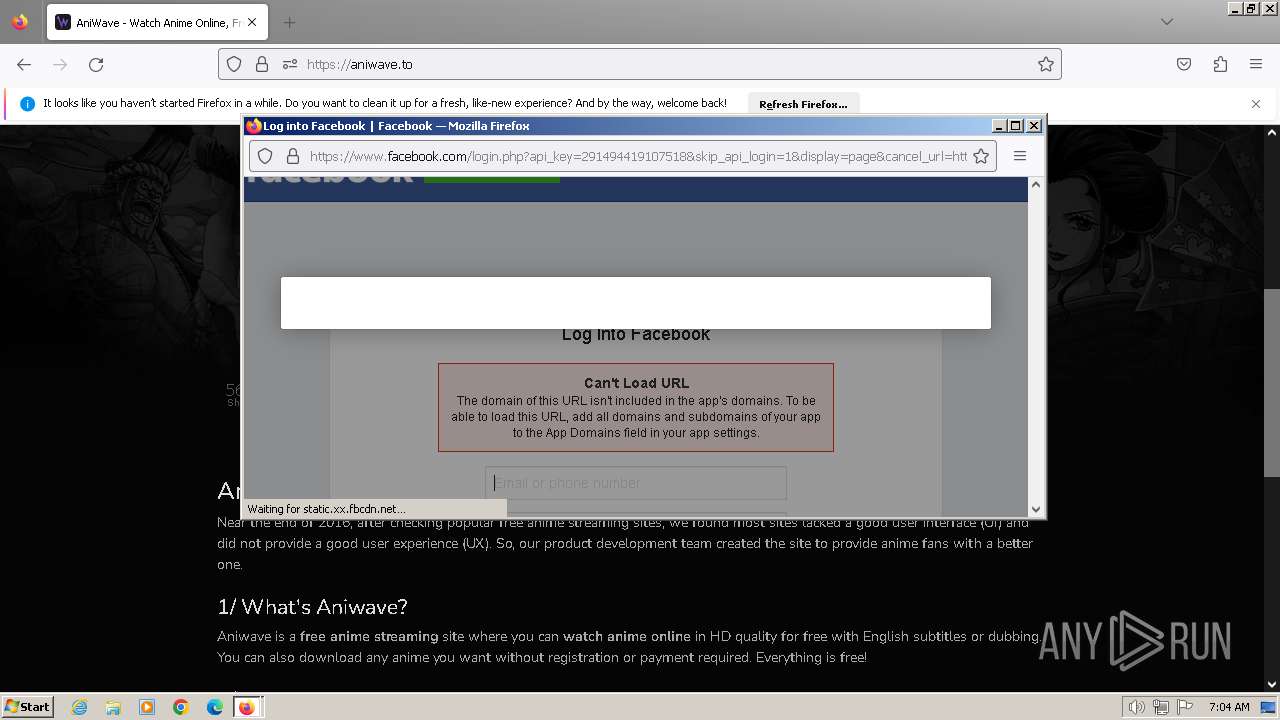
Task: Launch Chrome from taskbar
Action: pos(181,707)
